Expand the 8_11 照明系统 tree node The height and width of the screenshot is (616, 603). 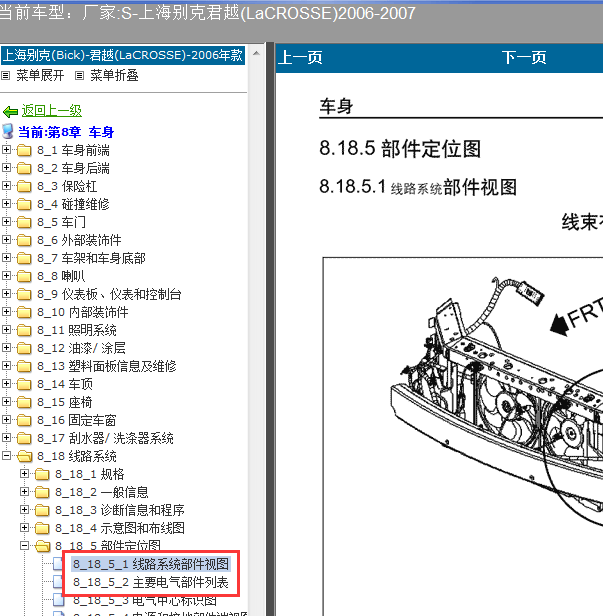click(x=6, y=330)
